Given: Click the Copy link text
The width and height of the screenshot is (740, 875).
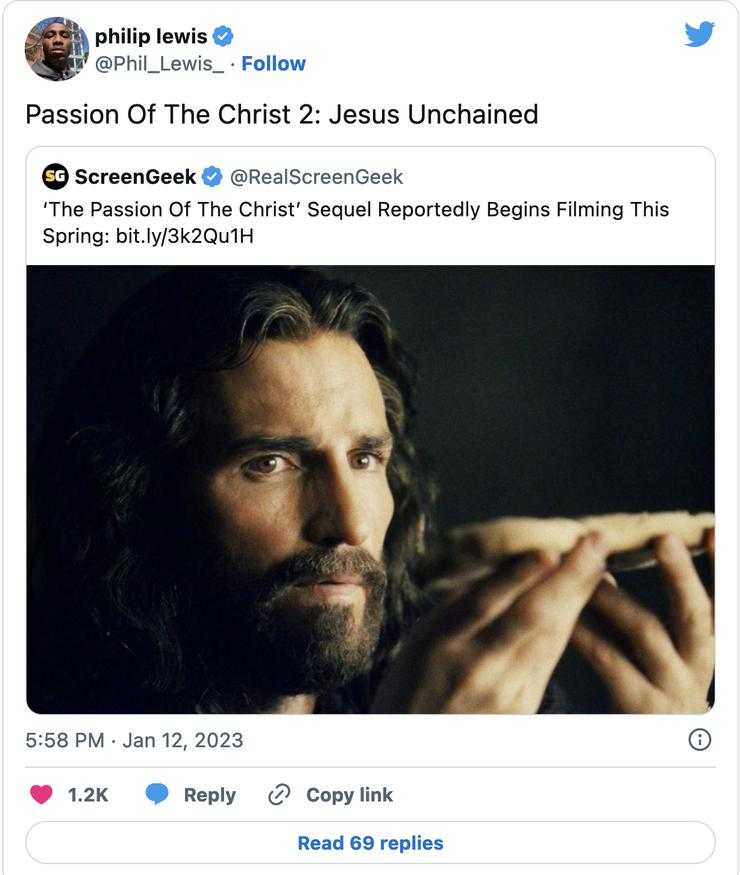Looking at the screenshot, I should 349,795.
